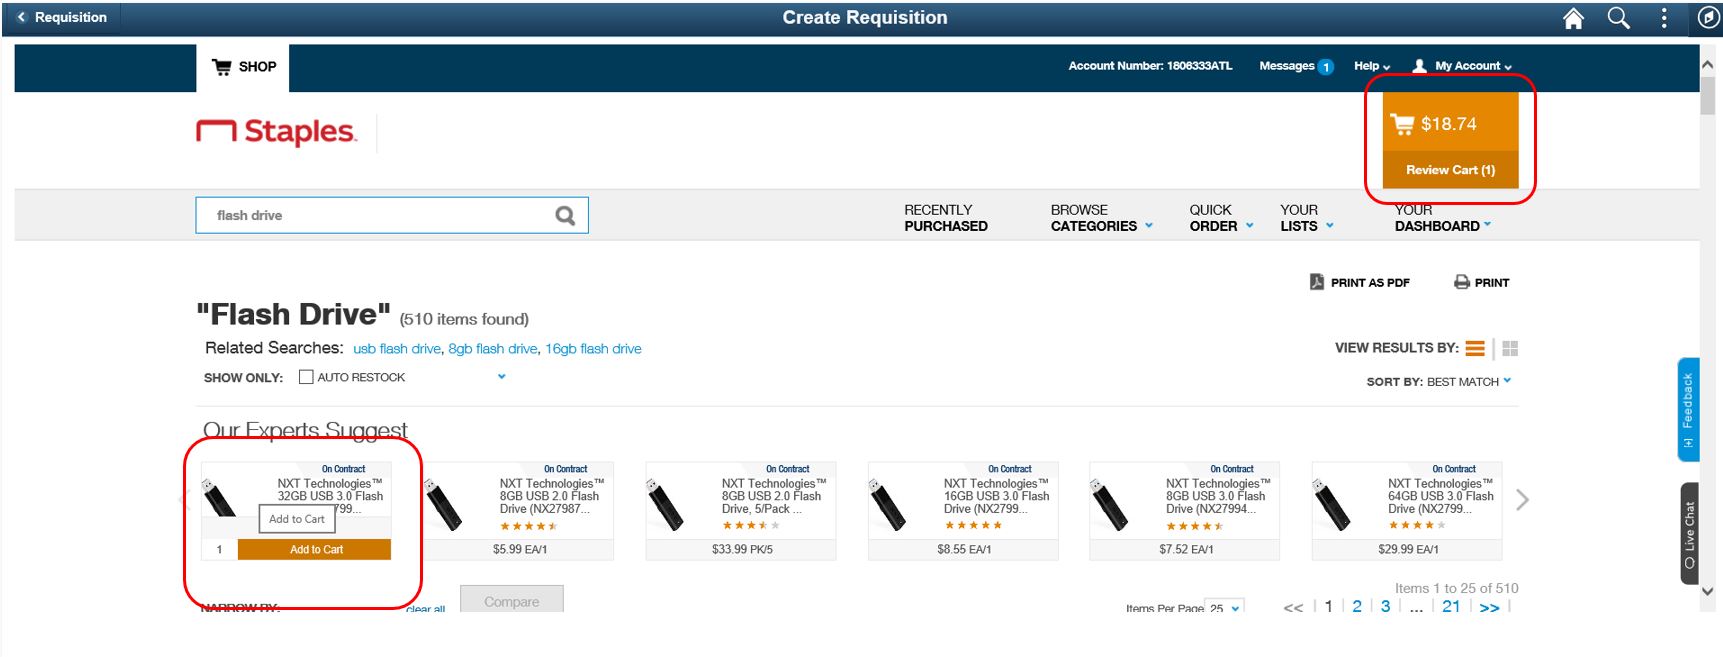Open the Recently Purchased menu
Viewport: 1723px width, 657px height.
point(945,218)
